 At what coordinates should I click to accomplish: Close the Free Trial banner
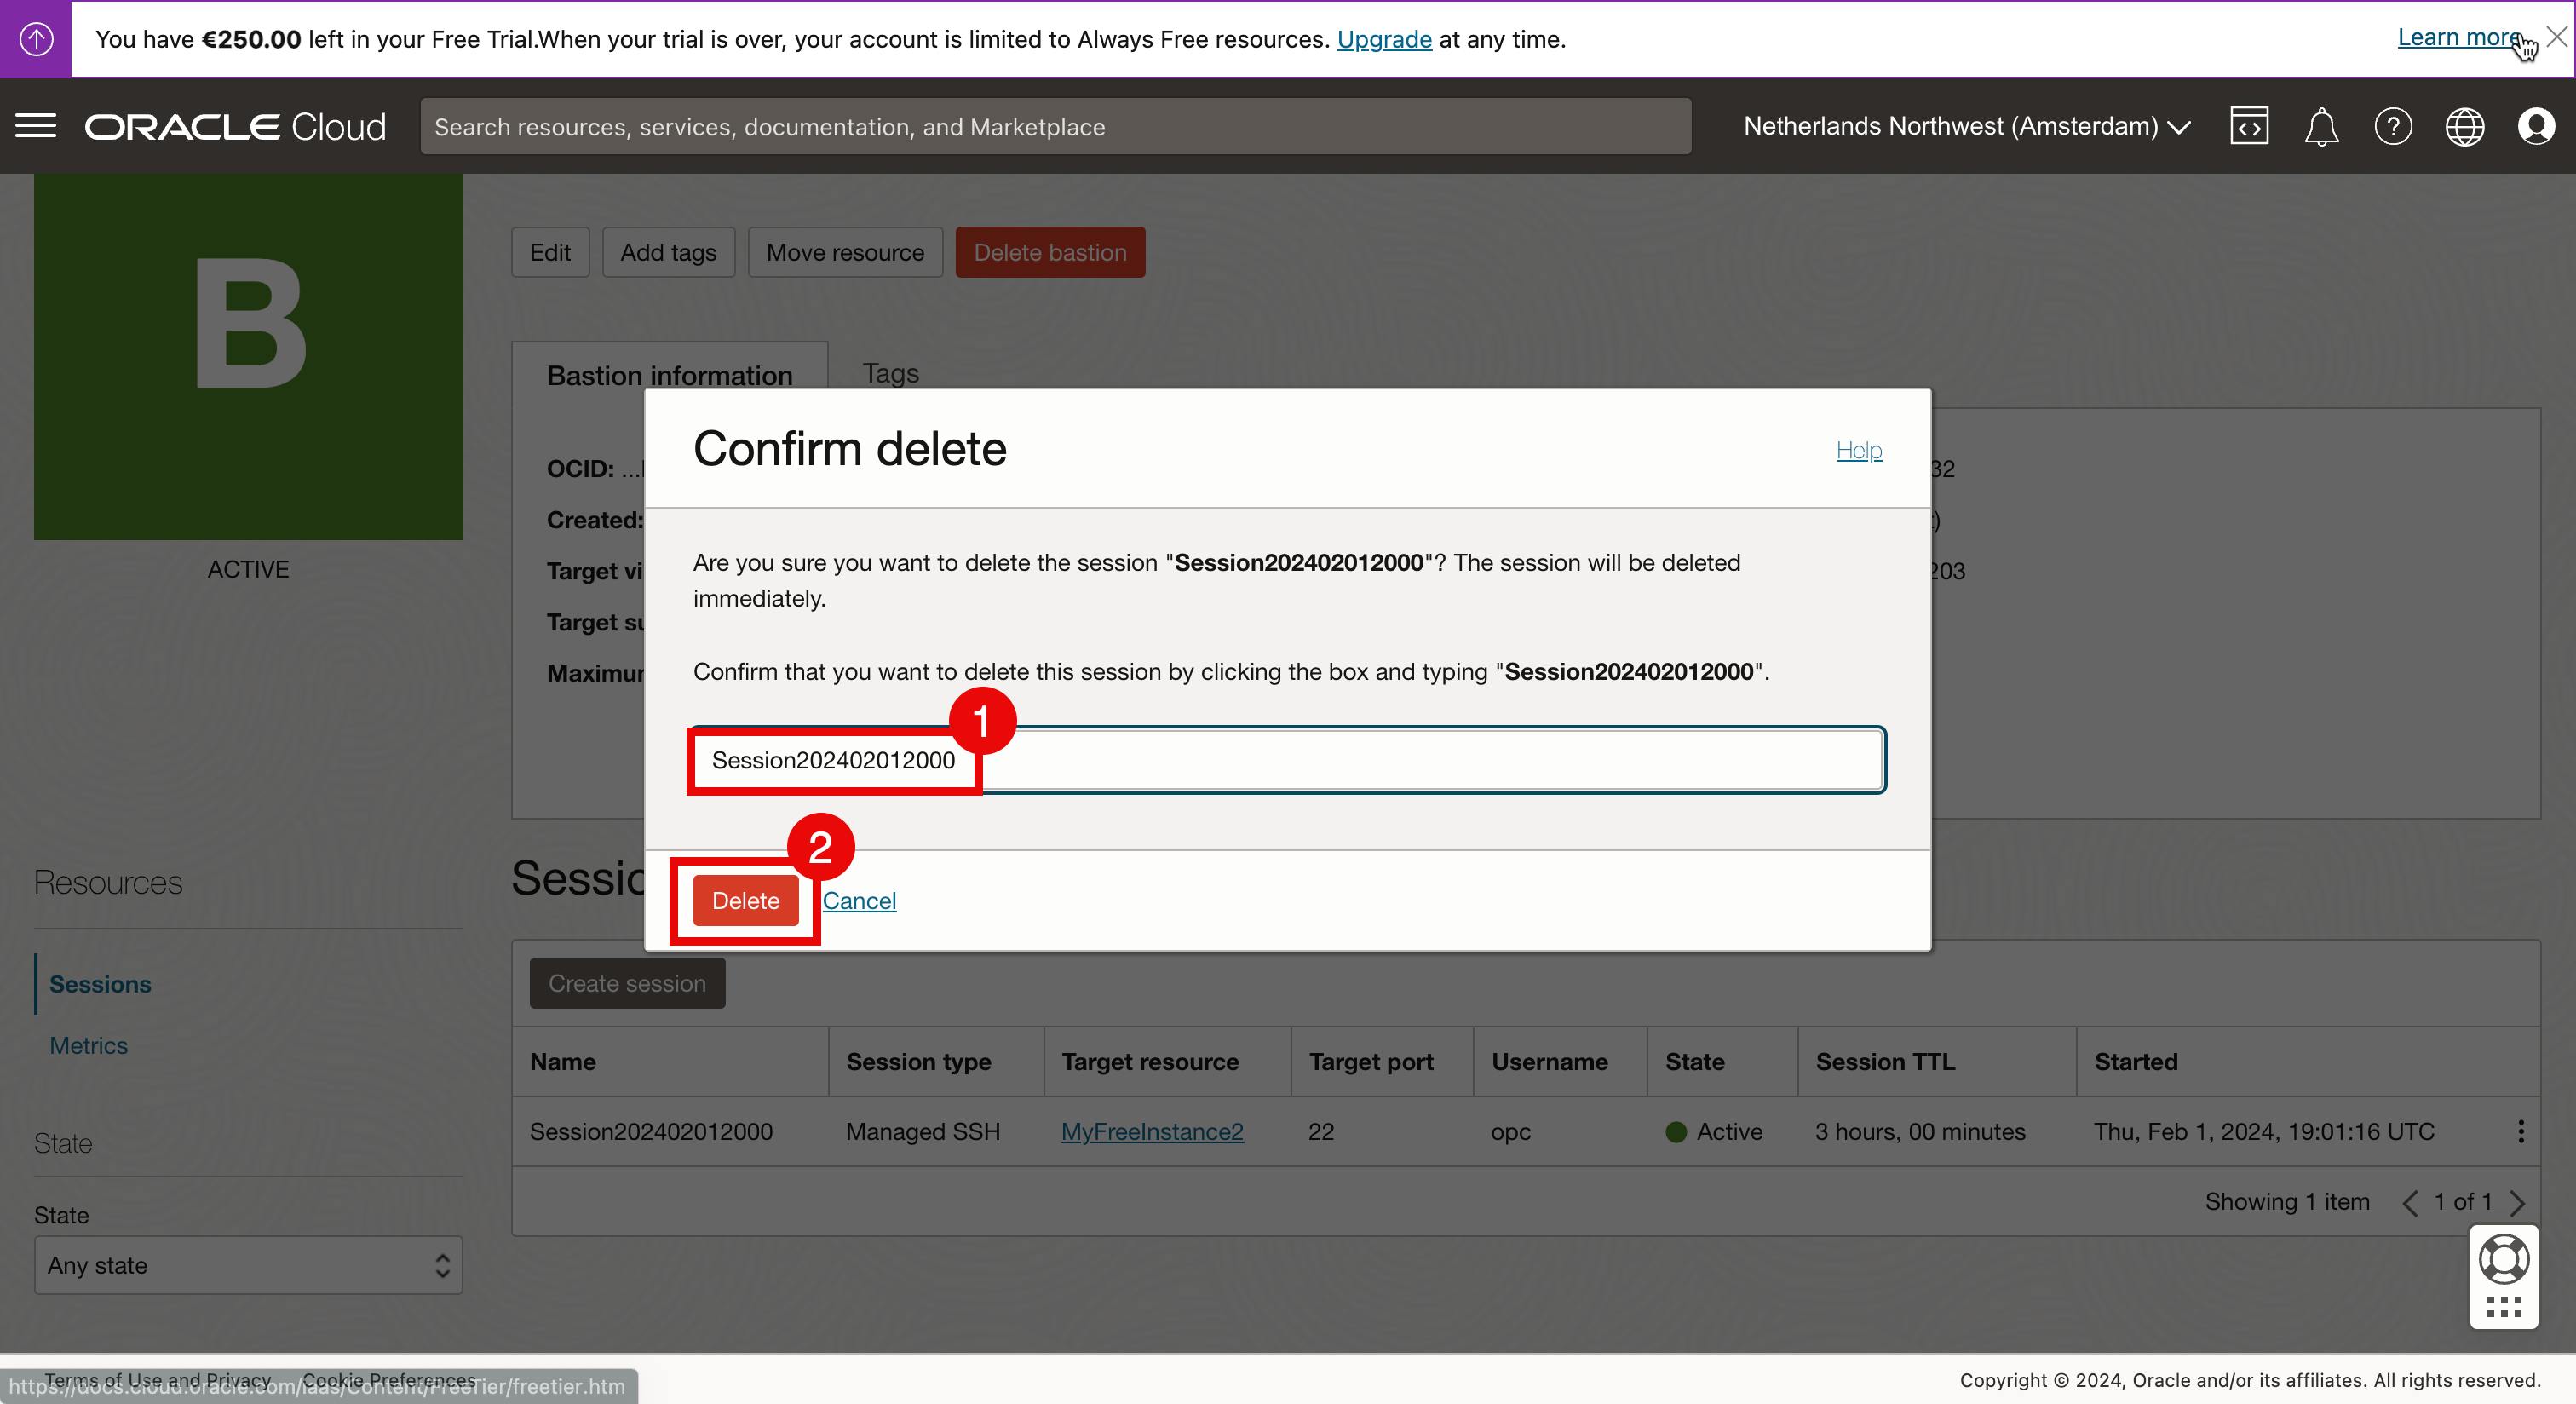[x=2556, y=37]
